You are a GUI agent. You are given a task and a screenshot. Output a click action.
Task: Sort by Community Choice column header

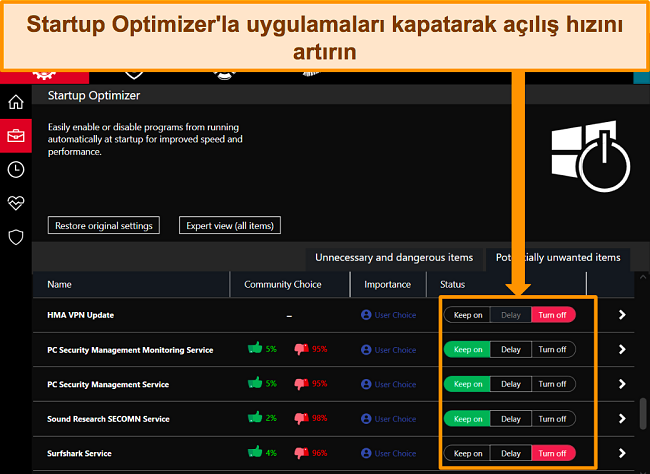[x=290, y=284]
